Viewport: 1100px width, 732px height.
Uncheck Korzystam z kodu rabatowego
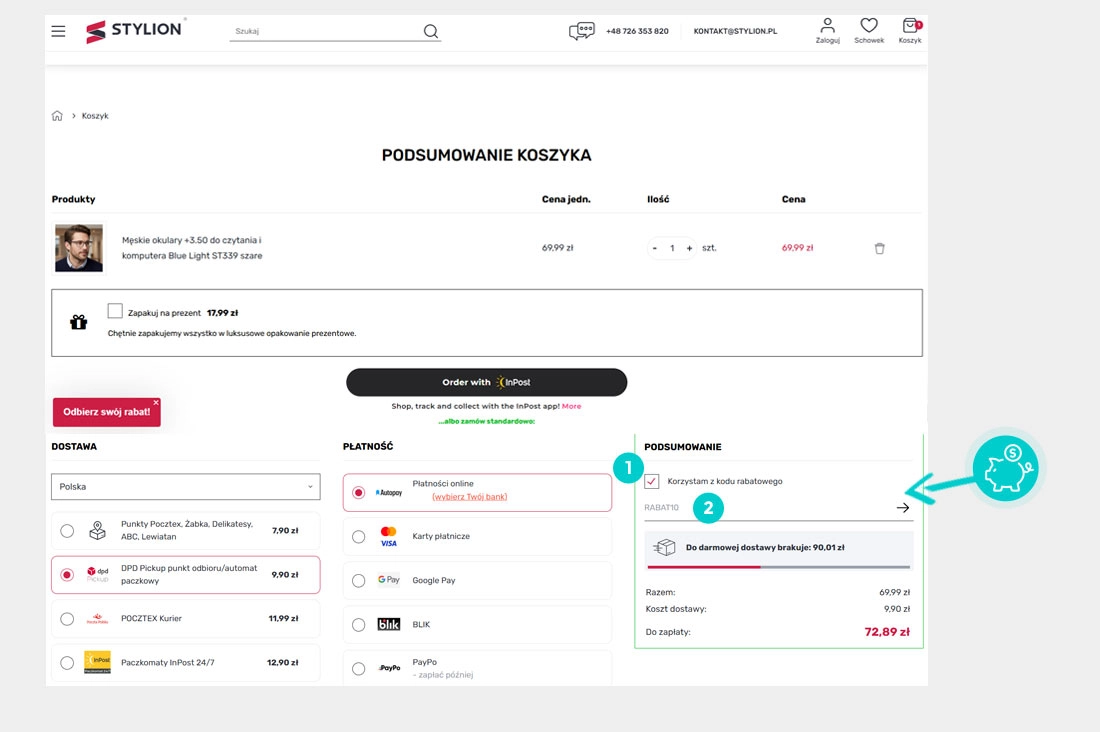[x=652, y=481]
